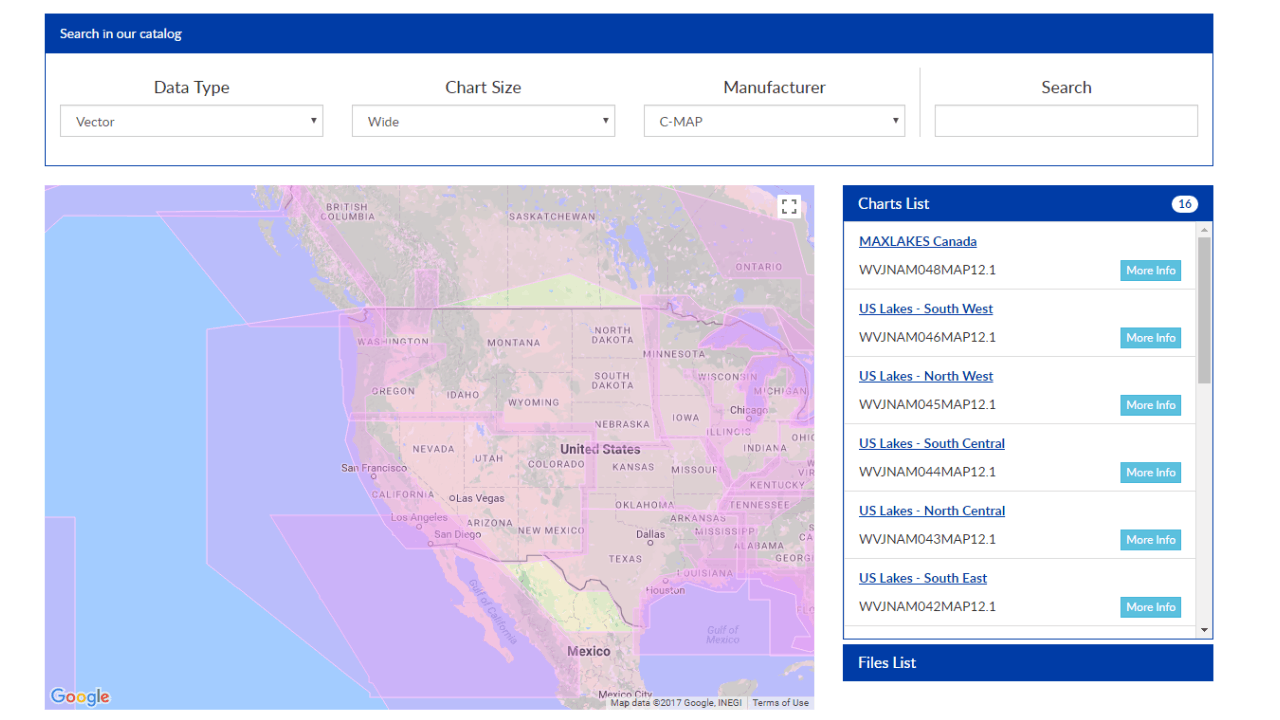
Task: Click the Google logo on map
Action: click(80, 696)
